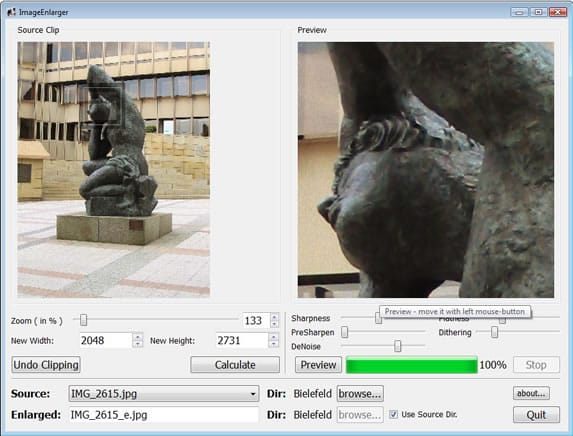Click the Calculate button
573x436 pixels.
coord(235,365)
